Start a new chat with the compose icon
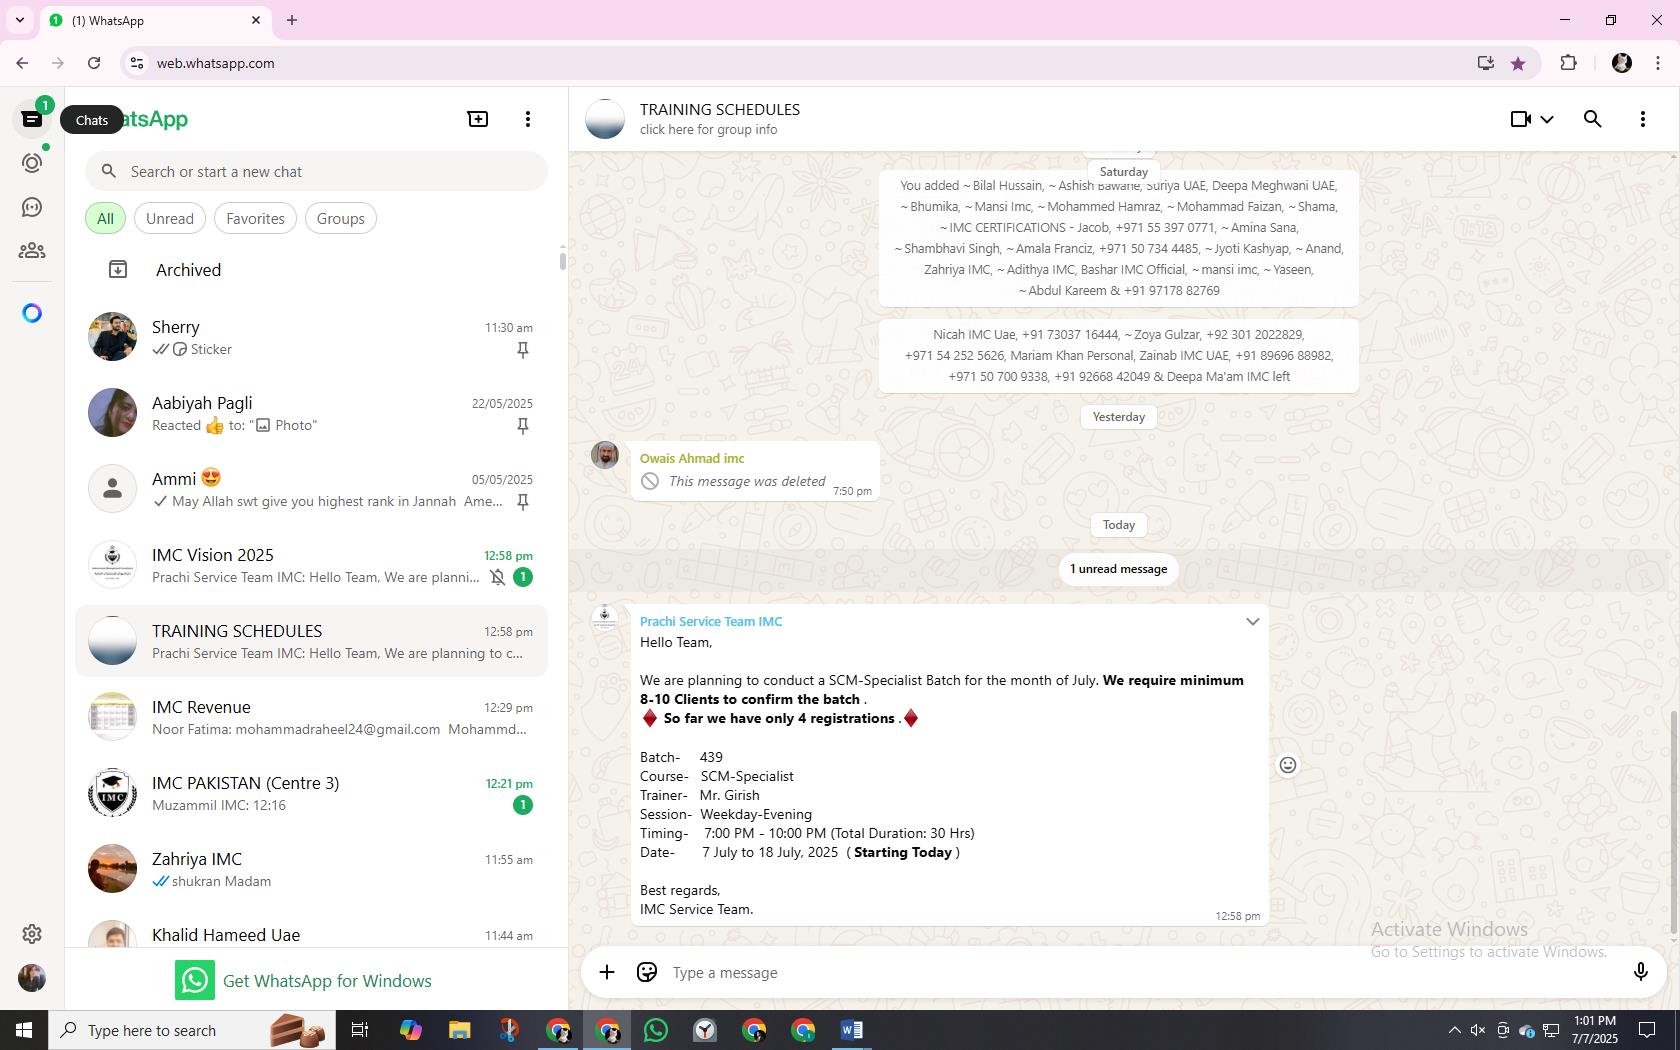This screenshot has width=1680, height=1050. click(478, 119)
